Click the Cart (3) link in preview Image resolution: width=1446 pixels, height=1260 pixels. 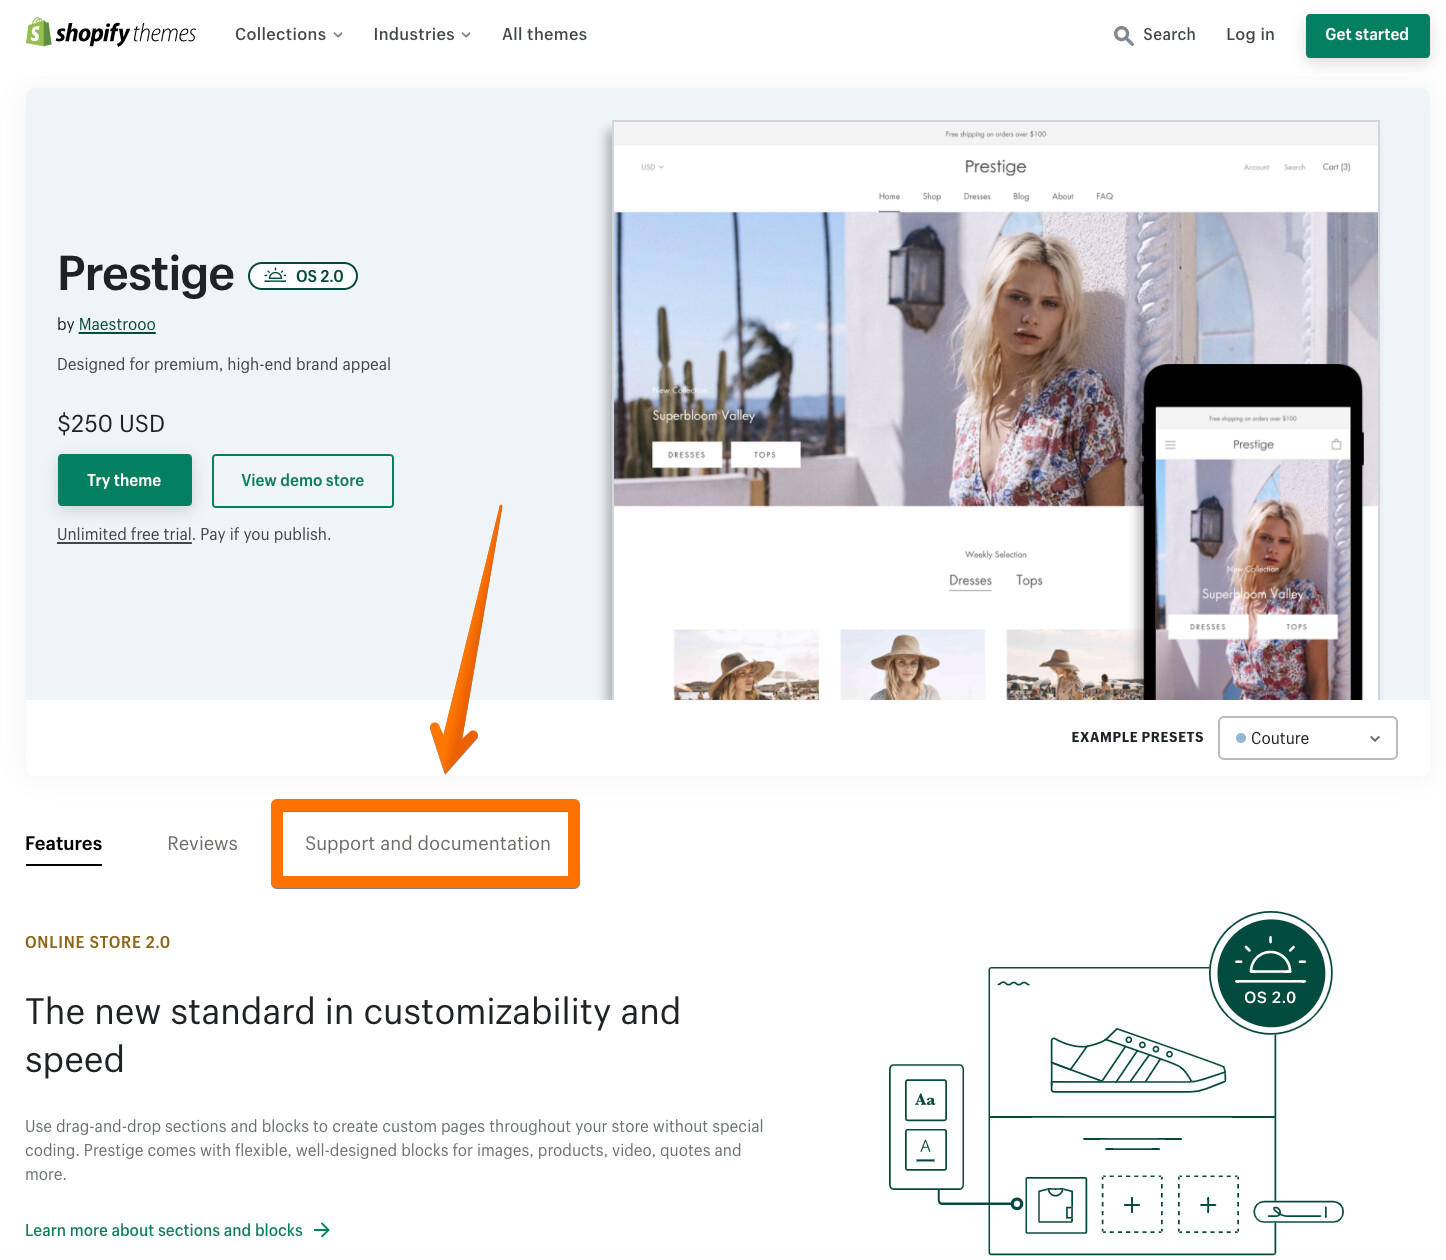[1336, 167]
